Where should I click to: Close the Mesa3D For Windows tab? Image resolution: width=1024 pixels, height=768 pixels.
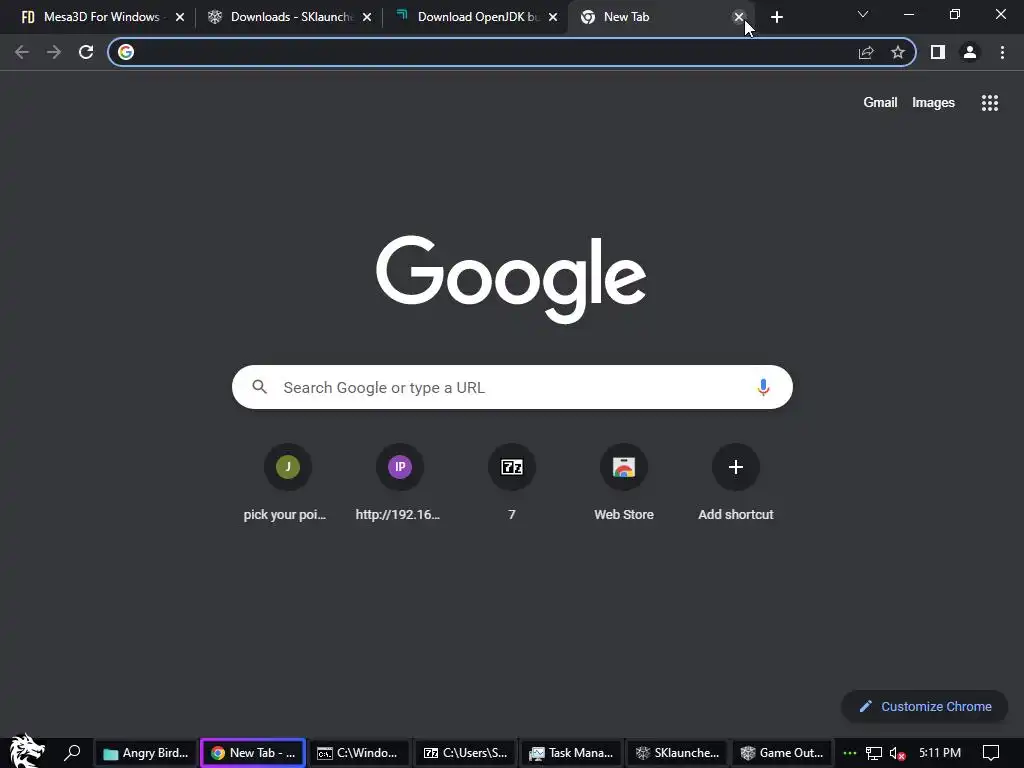pos(180,17)
